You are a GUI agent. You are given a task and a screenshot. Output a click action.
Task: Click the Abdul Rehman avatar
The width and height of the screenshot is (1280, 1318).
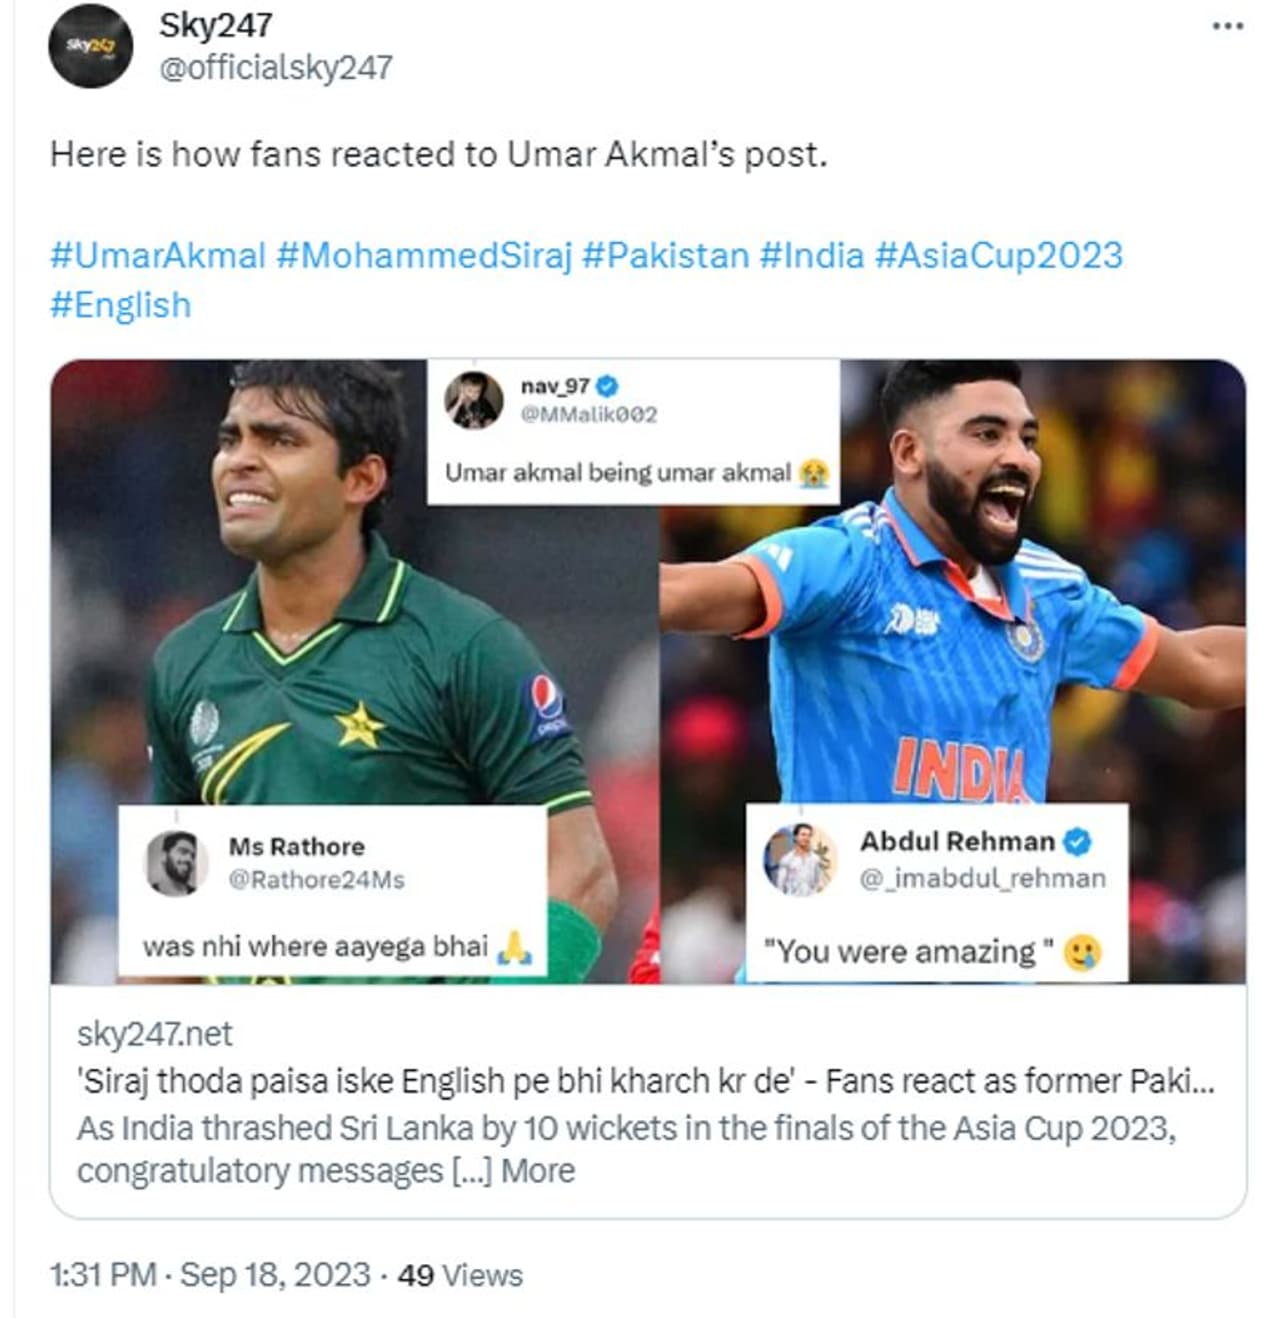point(799,859)
